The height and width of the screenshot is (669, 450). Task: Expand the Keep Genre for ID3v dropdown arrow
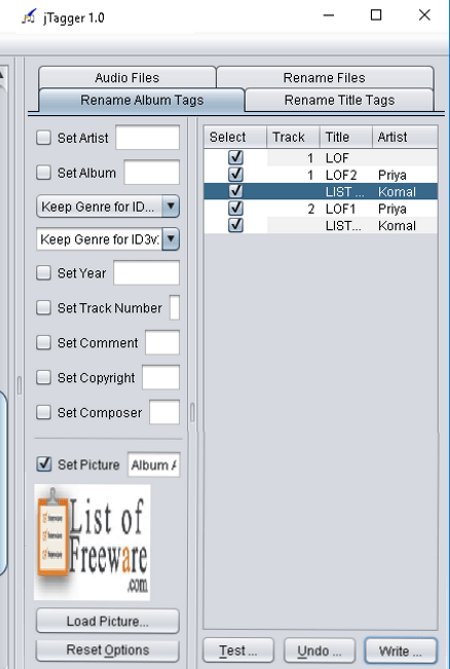(x=171, y=239)
